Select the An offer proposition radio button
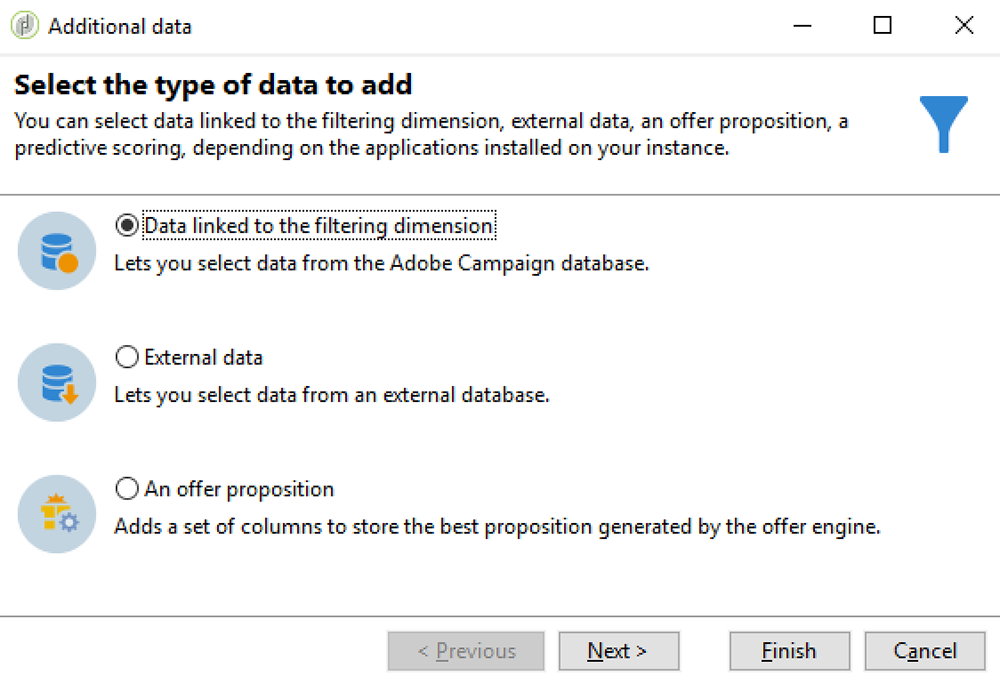The image size is (1000, 676). tap(127, 489)
